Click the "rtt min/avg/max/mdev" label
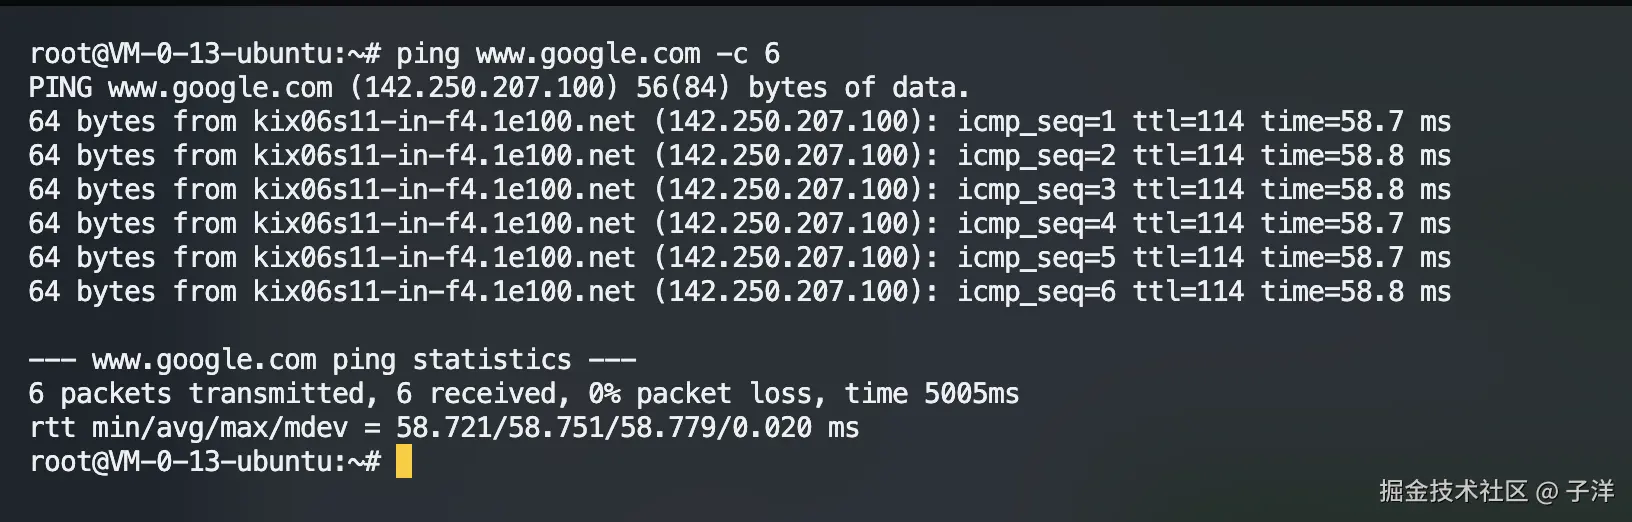This screenshot has width=1632, height=522. pos(189,428)
